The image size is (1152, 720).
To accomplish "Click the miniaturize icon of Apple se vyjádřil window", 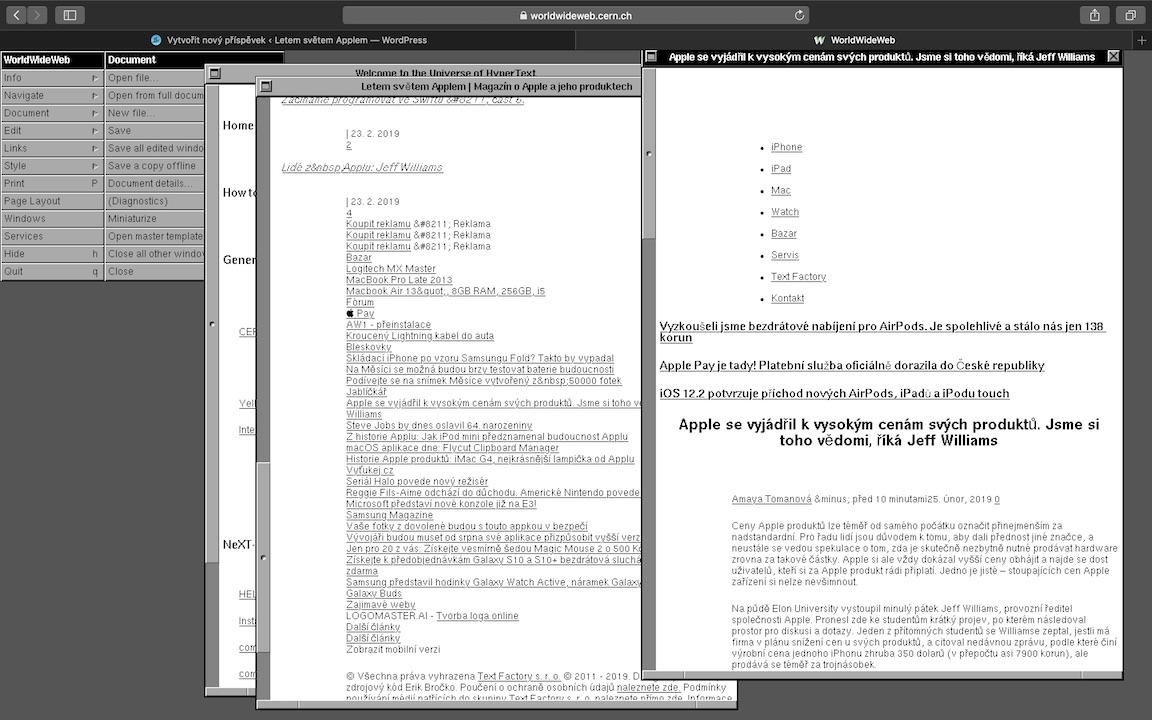I will [651, 56].
